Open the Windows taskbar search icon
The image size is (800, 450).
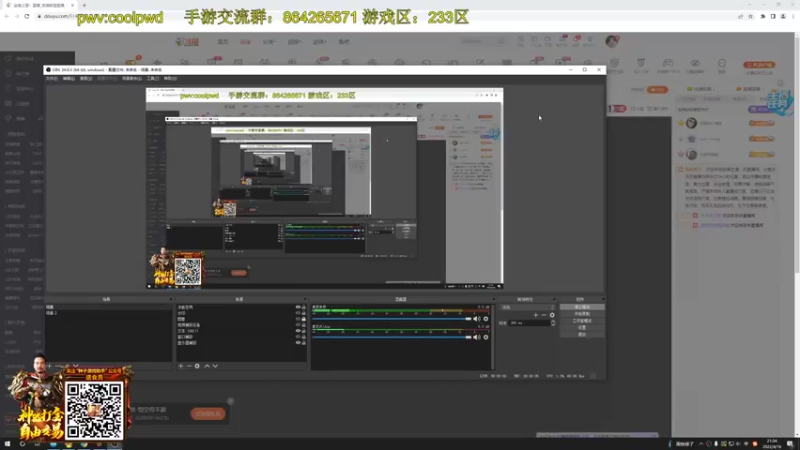[x=22, y=444]
